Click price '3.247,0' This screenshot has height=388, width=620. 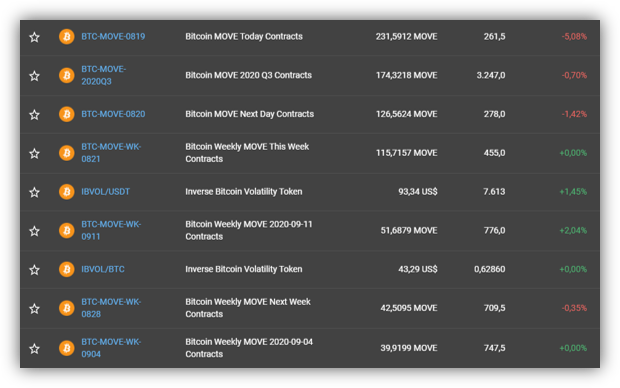click(491, 75)
